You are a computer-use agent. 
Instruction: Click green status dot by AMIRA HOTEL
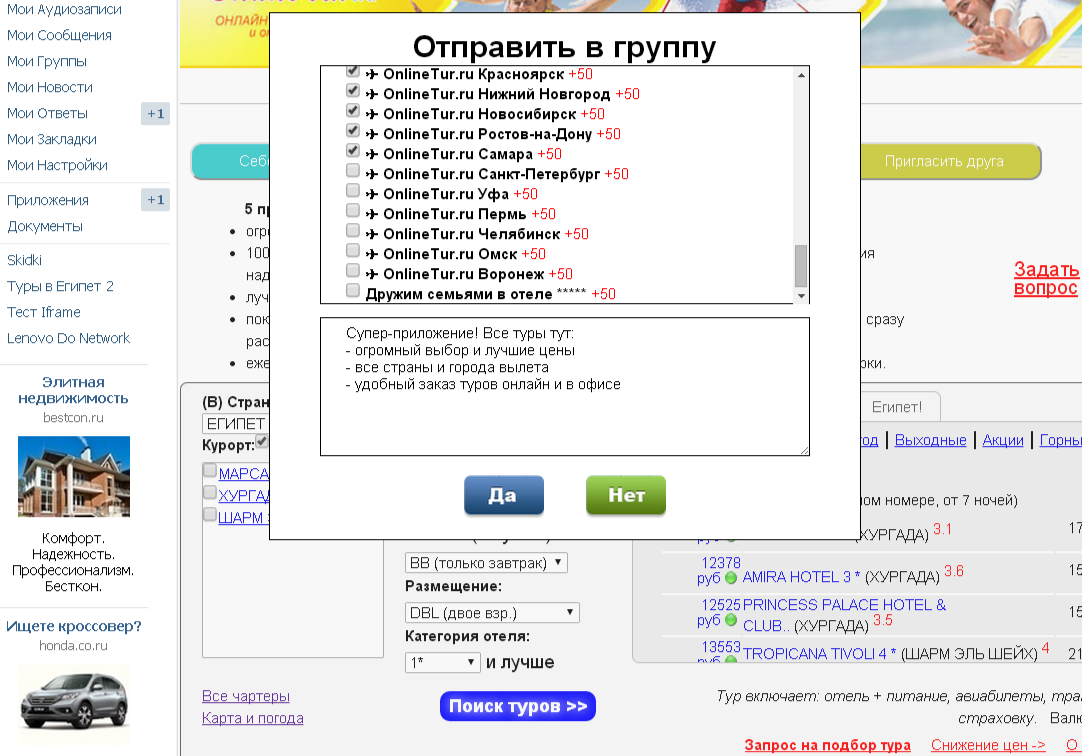731,578
